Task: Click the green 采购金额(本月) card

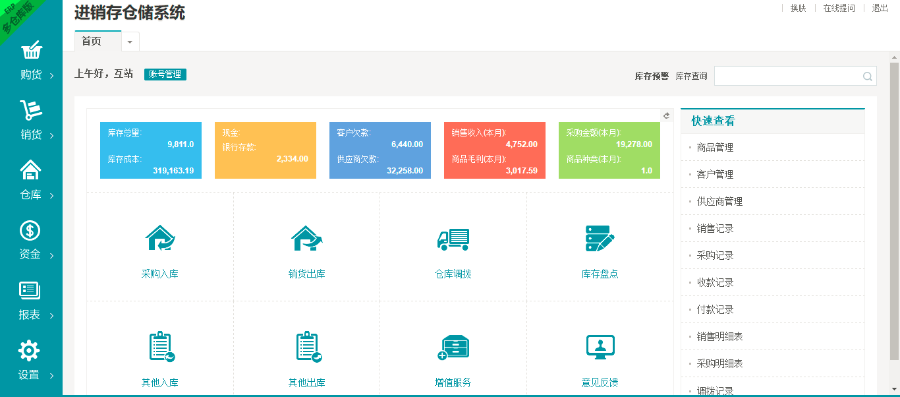Action: [609, 150]
